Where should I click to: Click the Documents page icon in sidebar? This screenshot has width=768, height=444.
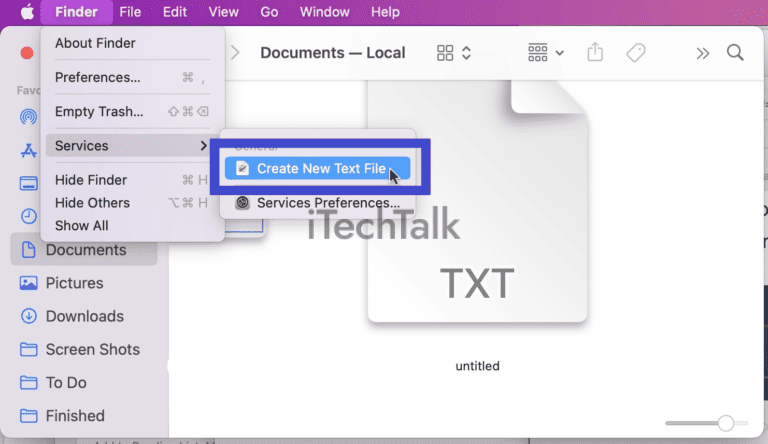[x=28, y=250]
